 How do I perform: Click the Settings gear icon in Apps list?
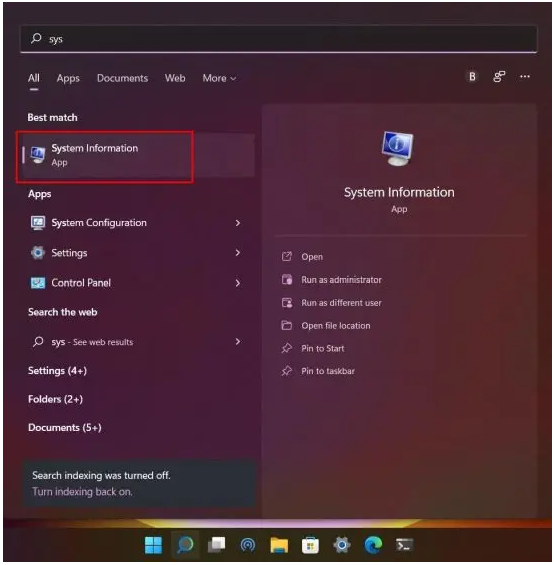pos(38,253)
